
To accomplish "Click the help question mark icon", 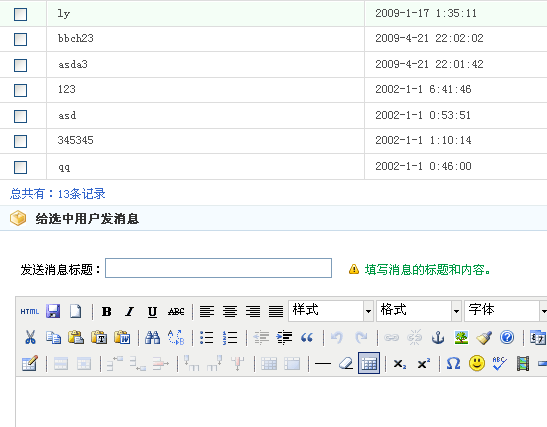I will click(x=507, y=337).
